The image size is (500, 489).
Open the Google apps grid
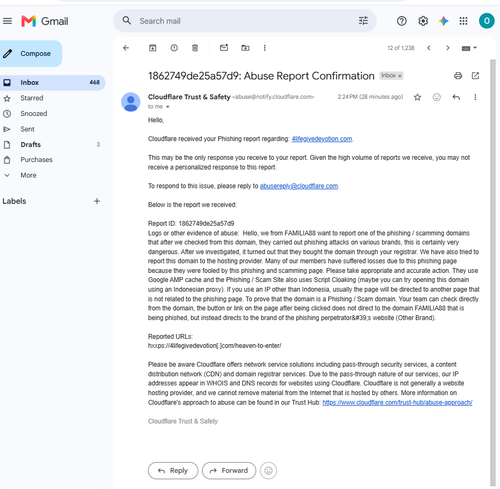point(463,21)
